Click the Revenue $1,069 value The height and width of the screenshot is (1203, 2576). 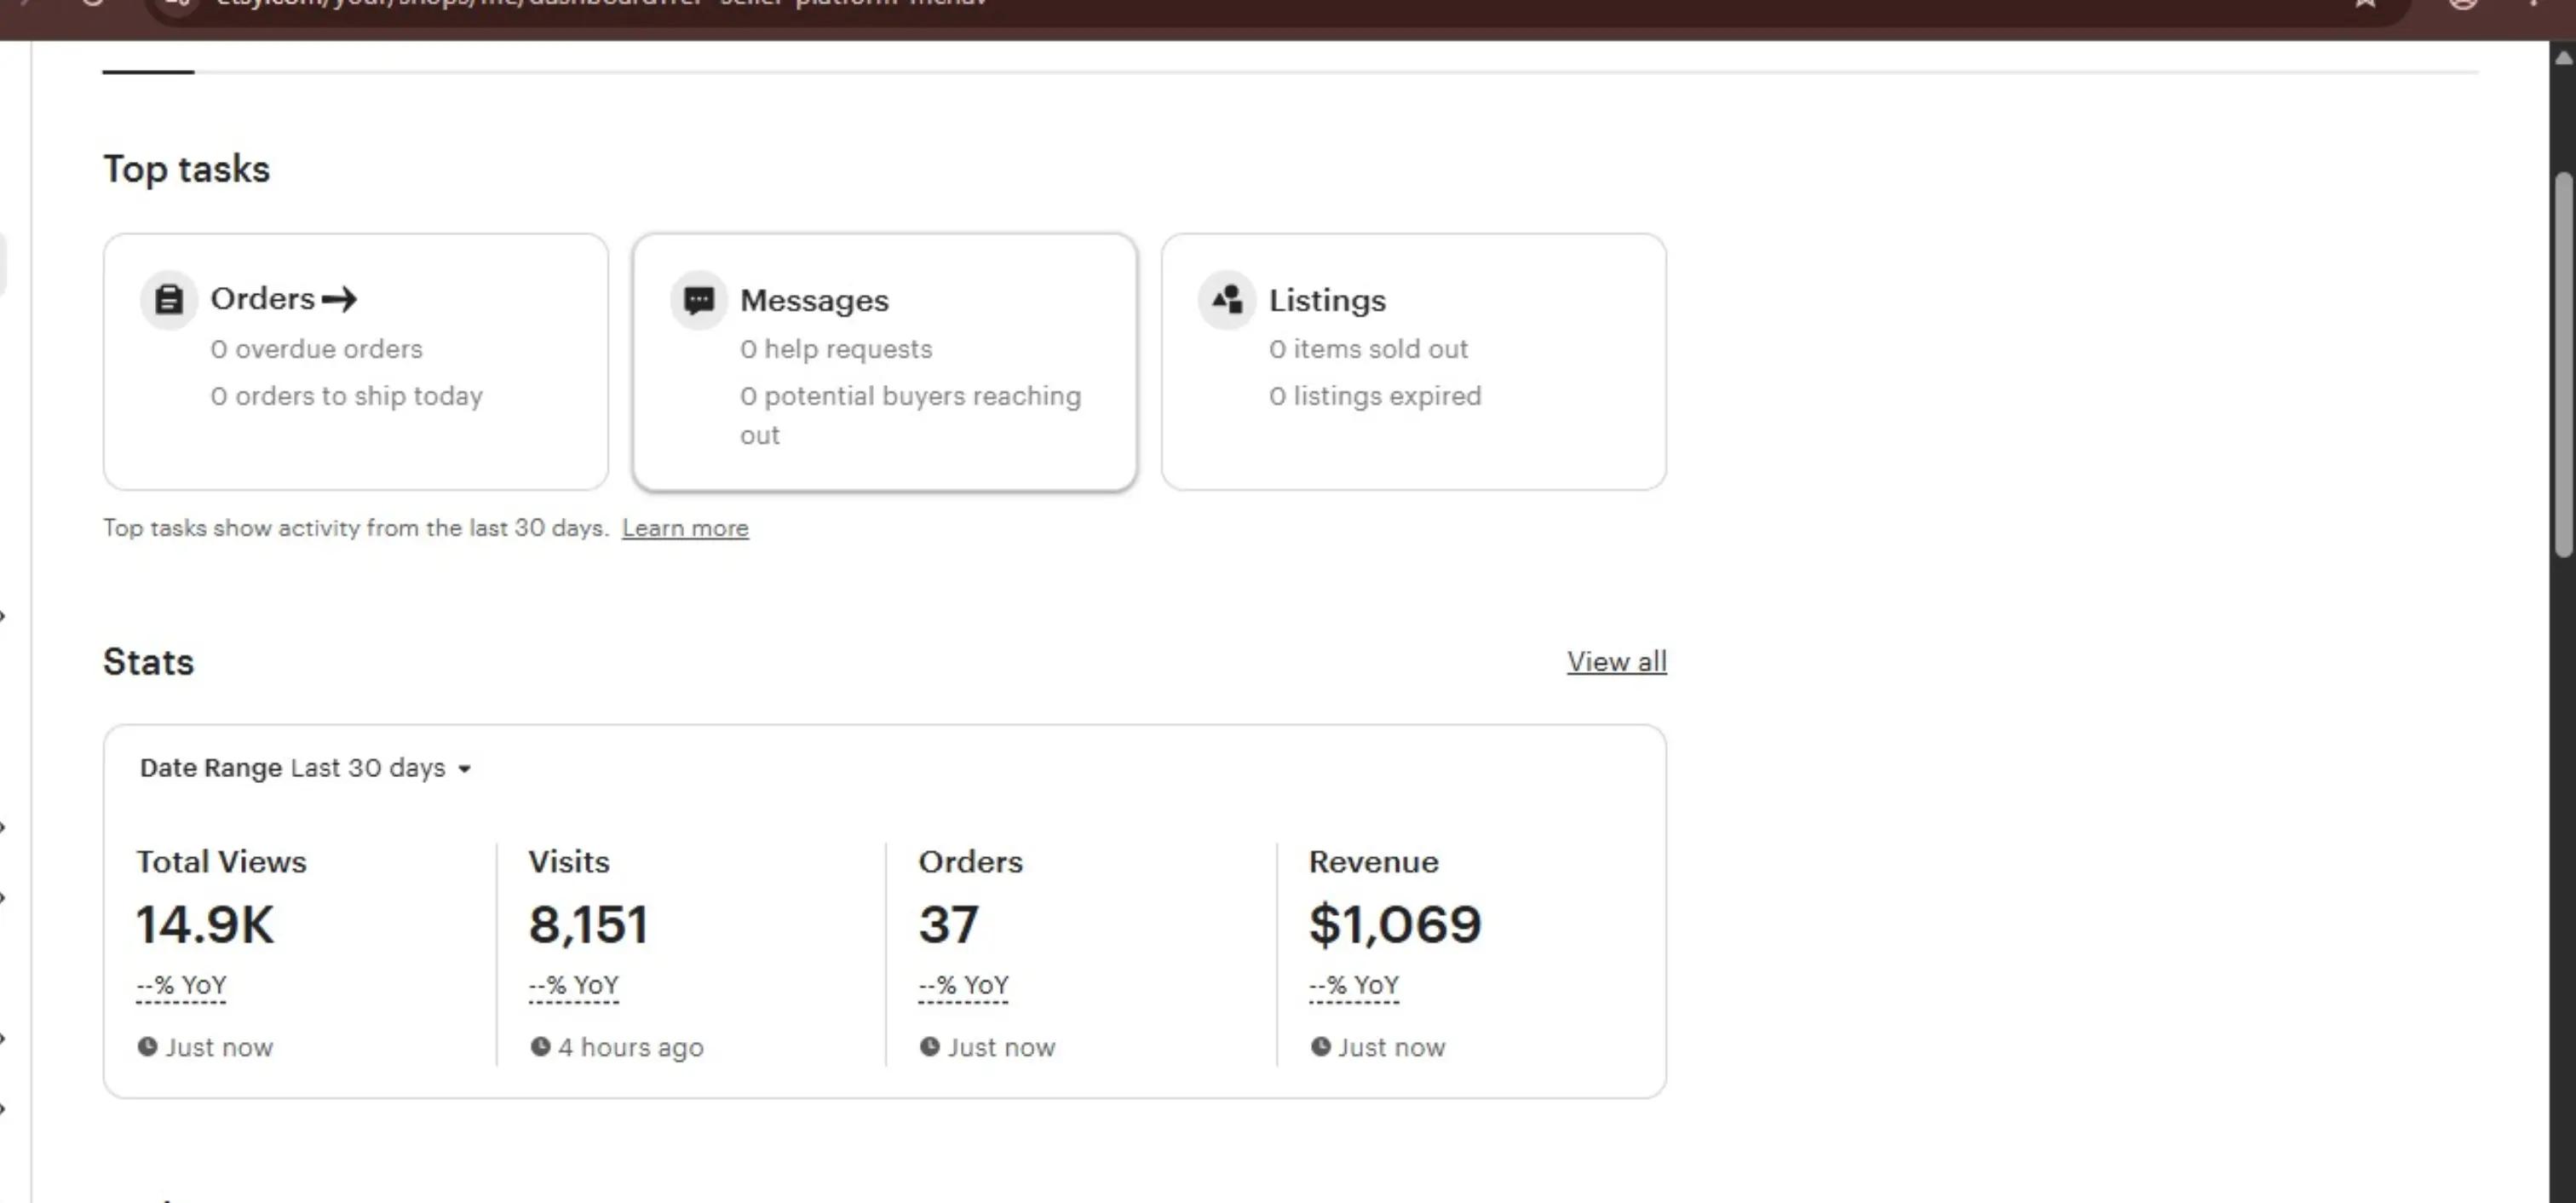tap(1395, 924)
